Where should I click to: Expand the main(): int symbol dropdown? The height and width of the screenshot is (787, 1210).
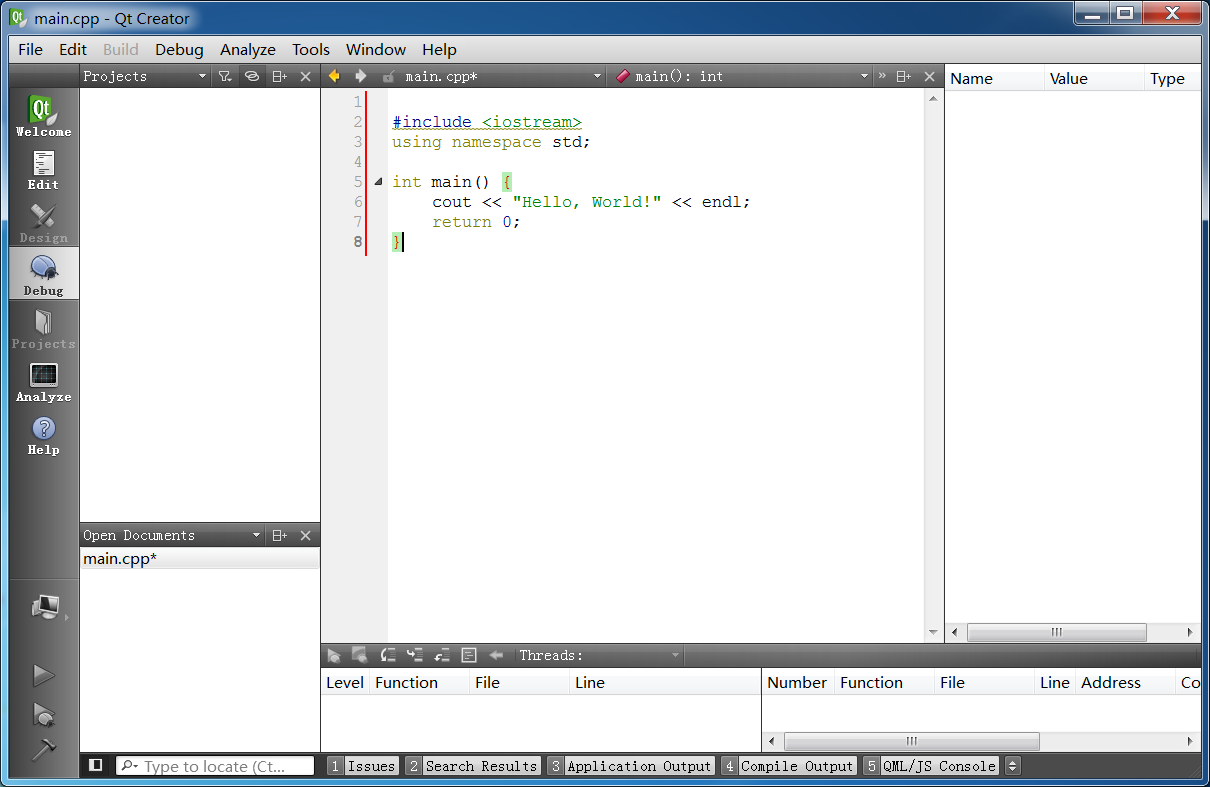coord(864,76)
